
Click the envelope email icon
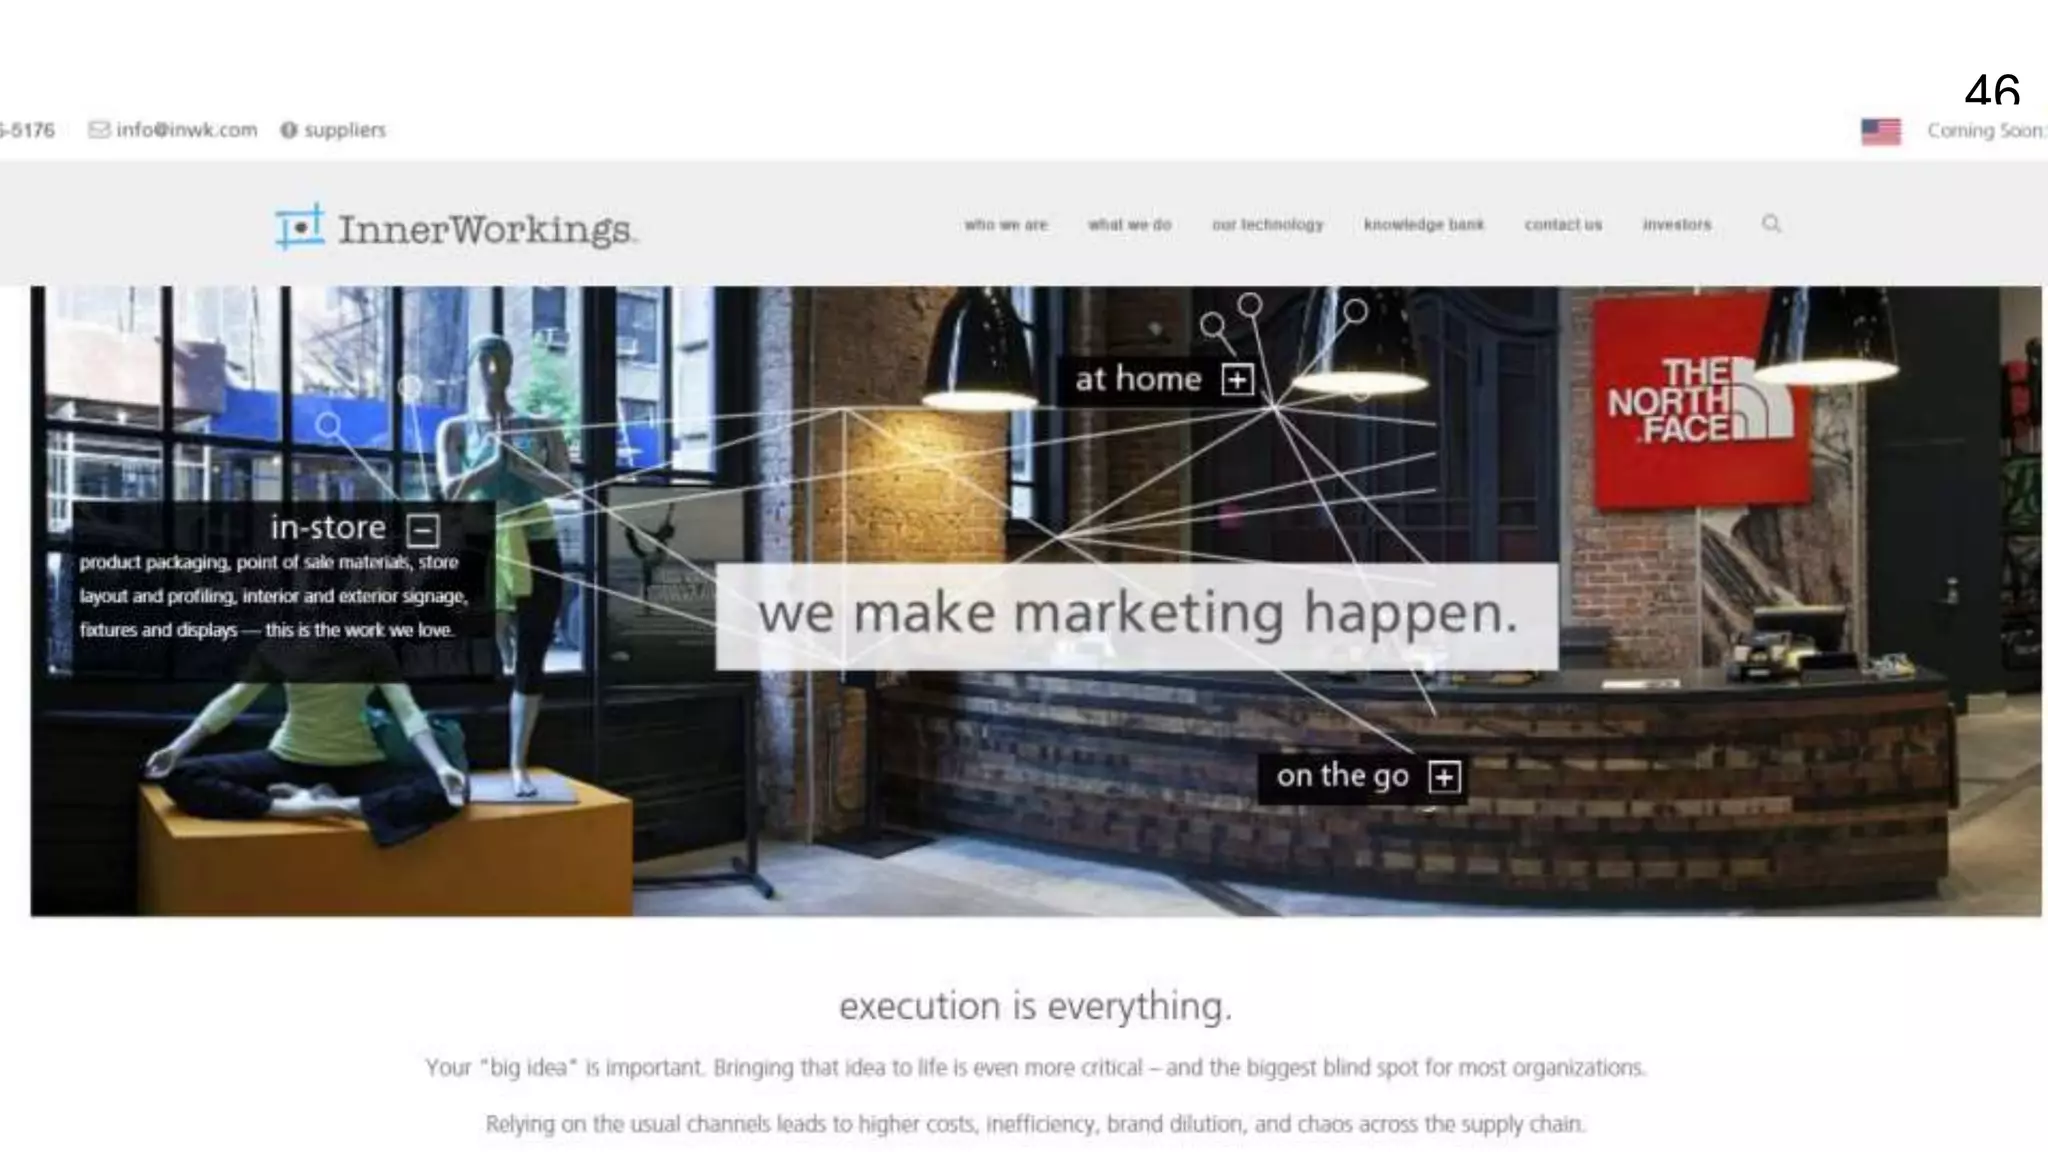click(98, 130)
